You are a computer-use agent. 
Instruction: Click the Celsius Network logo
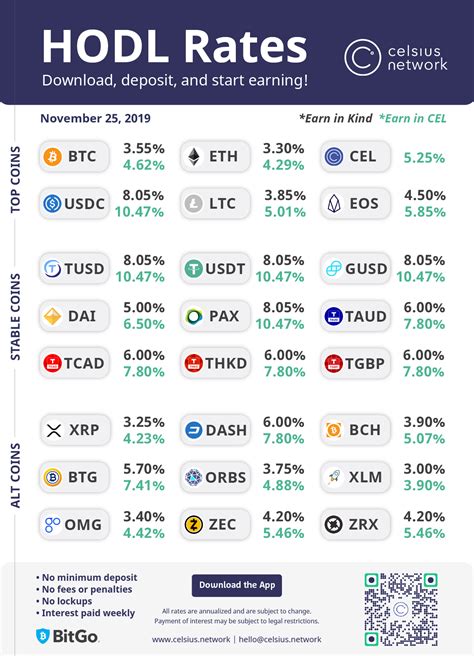(395, 58)
